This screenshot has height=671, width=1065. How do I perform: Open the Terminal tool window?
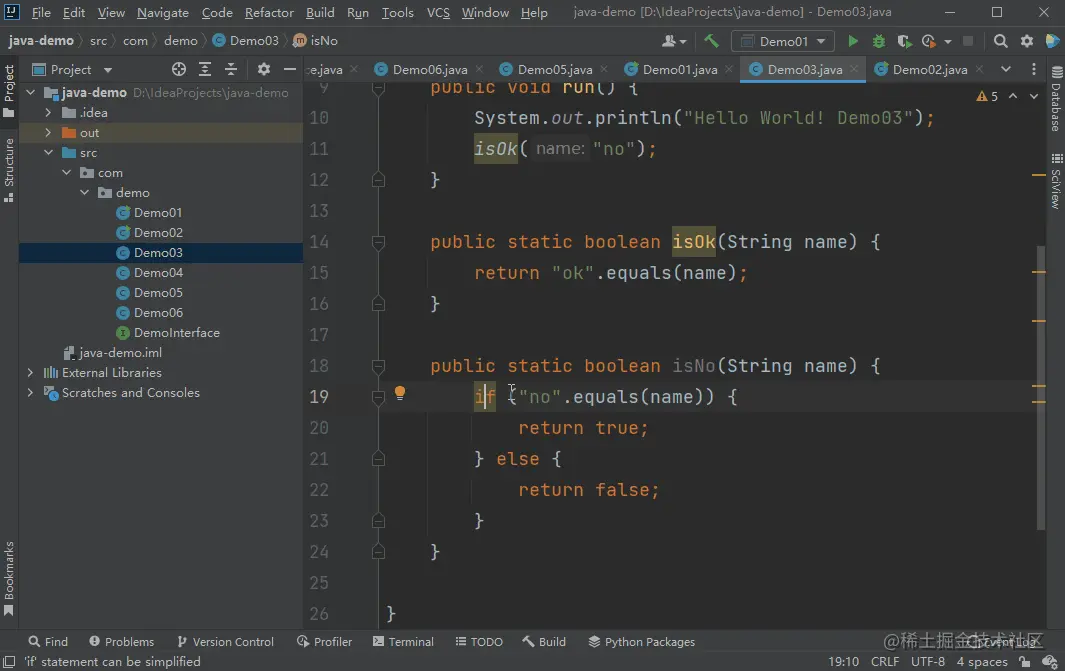pos(403,642)
